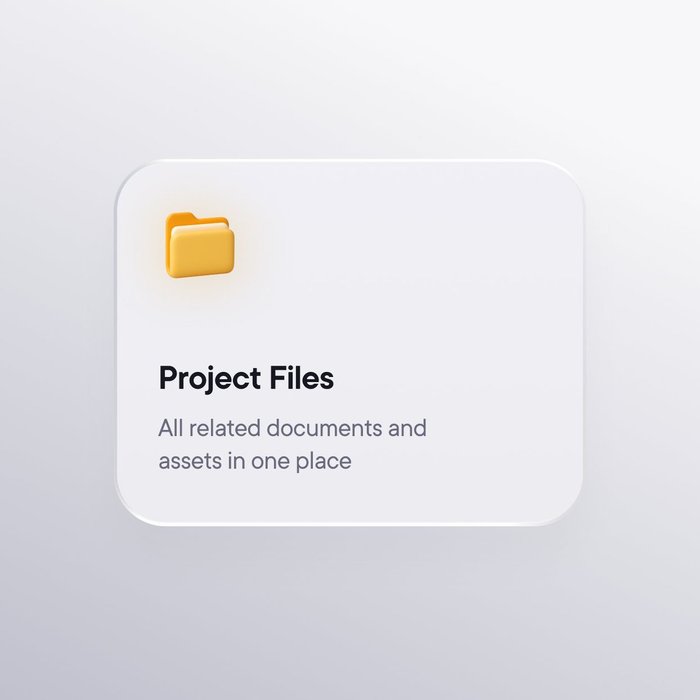Click the gray background below the card

350,614
